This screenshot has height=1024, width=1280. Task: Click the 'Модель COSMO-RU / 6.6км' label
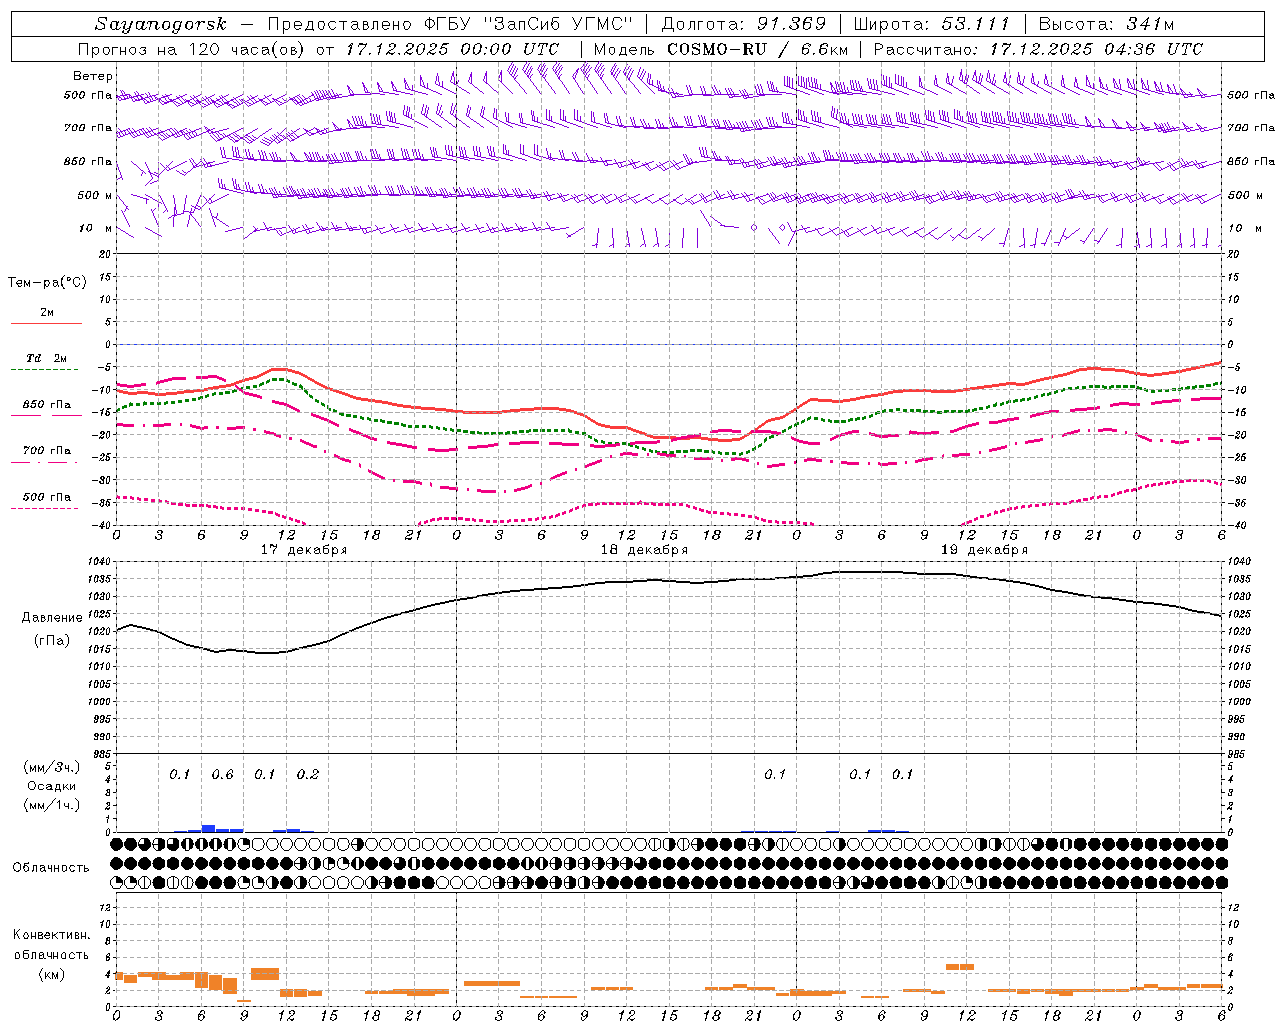tap(721, 49)
